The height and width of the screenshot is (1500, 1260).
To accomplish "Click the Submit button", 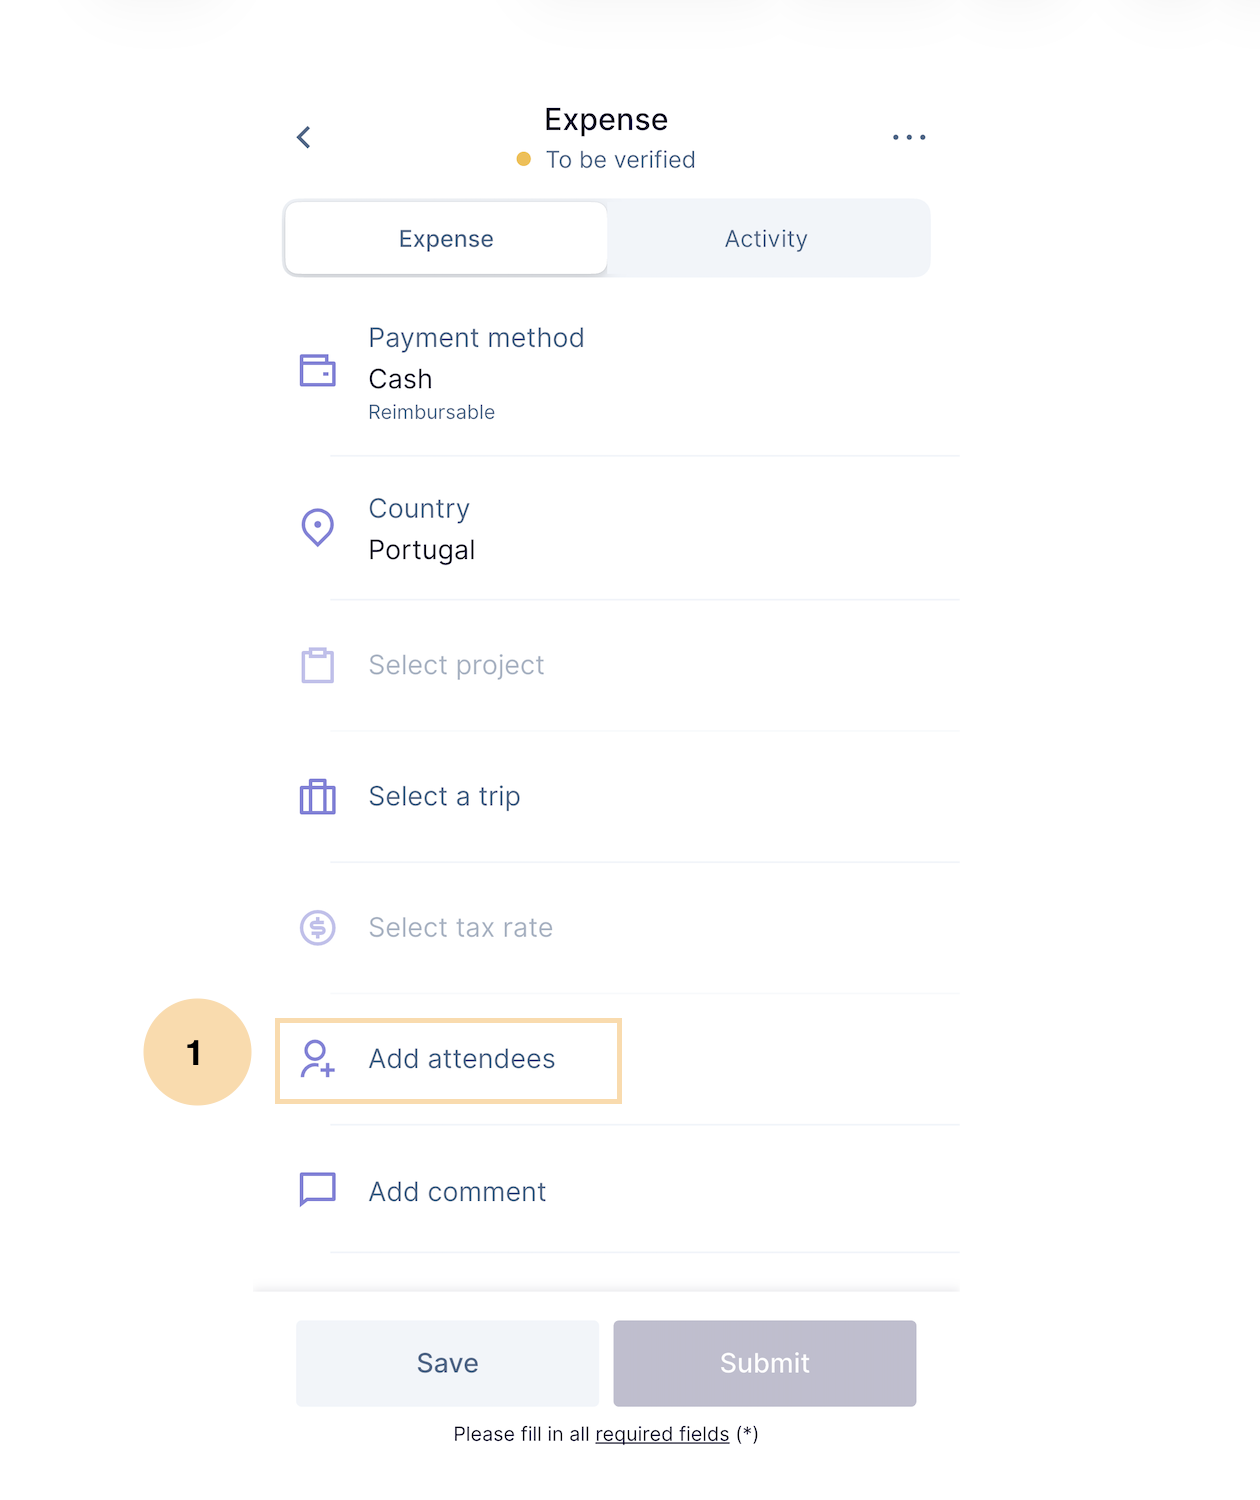I will 765,1363.
